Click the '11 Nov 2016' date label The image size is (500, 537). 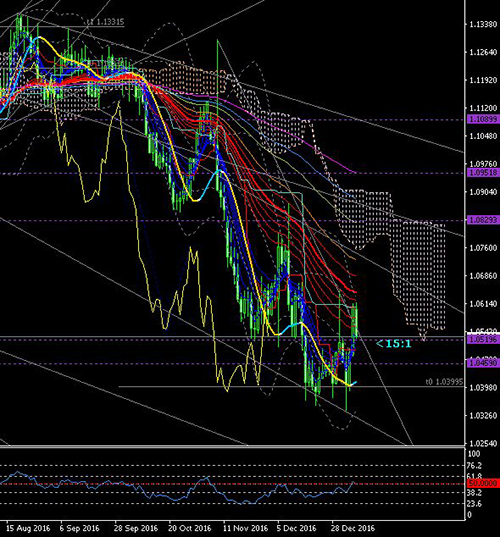click(x=245, y=528)
